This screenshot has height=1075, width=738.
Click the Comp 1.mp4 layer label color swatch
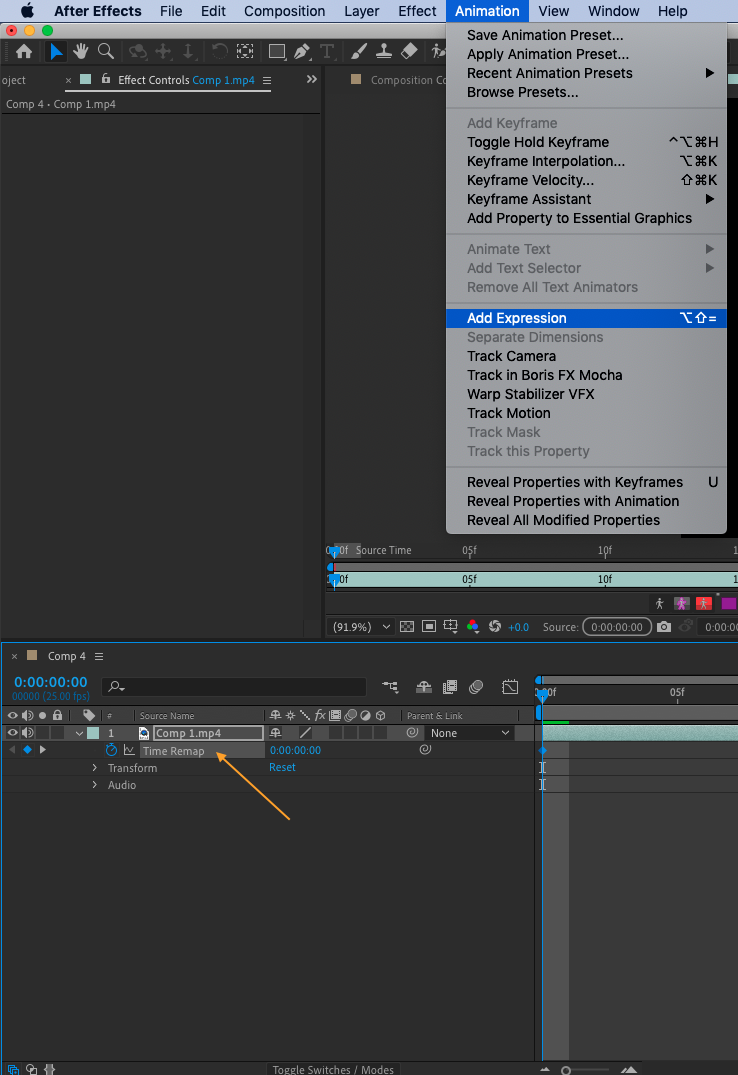(x=93, y=733)
